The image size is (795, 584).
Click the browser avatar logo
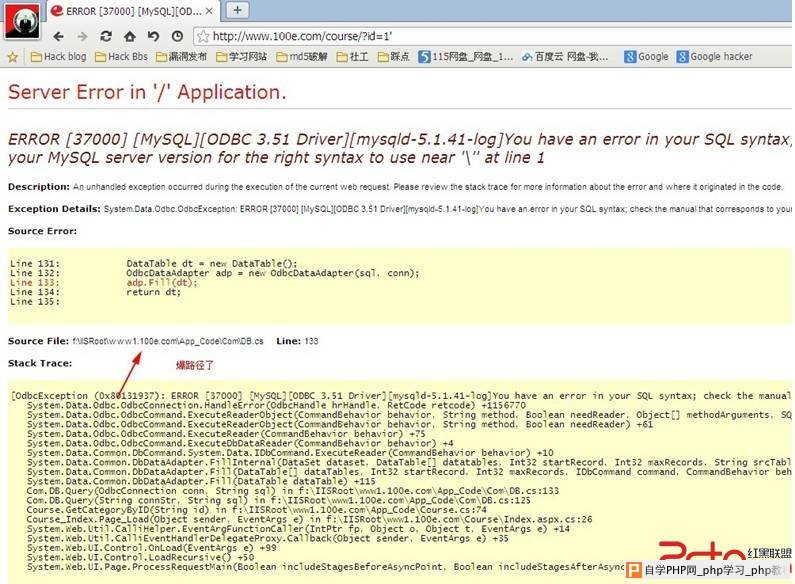(22, 21)
